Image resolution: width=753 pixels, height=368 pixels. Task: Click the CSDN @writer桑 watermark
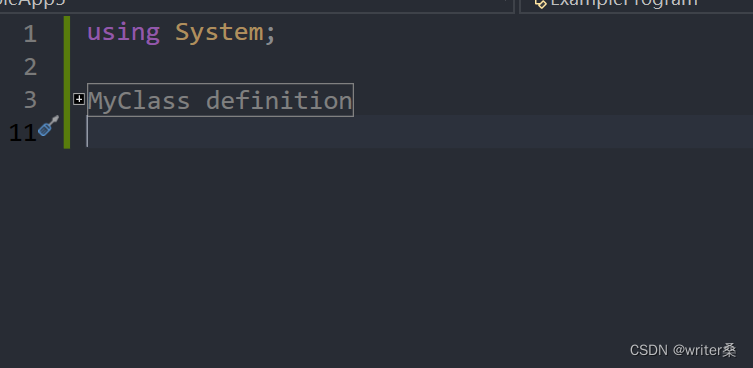(x=683, y=350)
